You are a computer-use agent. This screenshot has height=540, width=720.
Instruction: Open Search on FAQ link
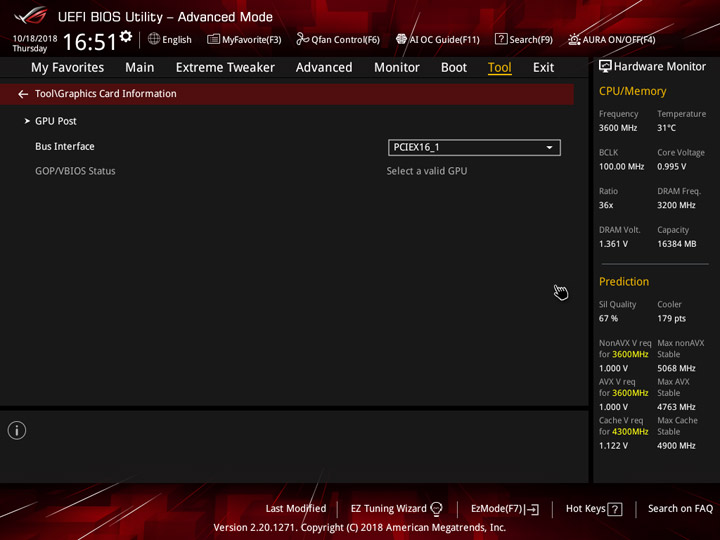click(680, 509)
